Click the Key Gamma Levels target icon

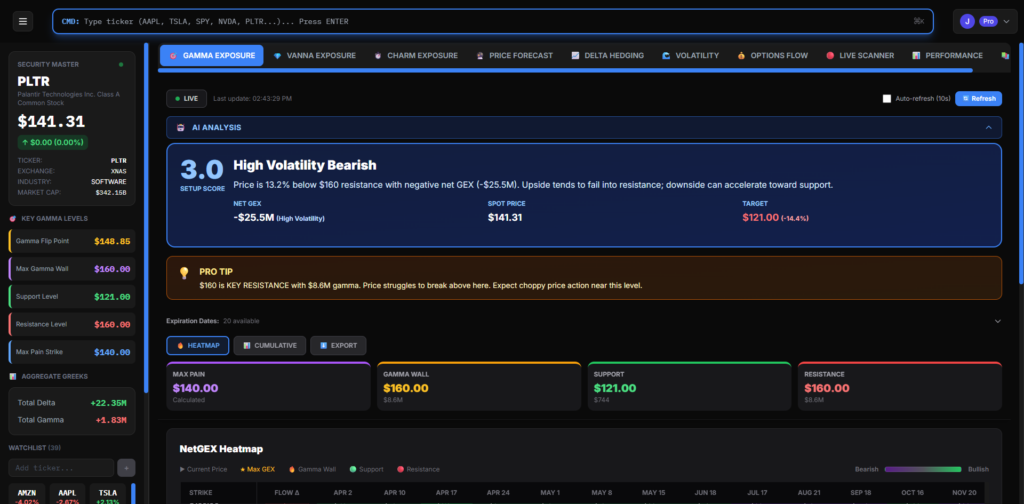click(13, 218)
